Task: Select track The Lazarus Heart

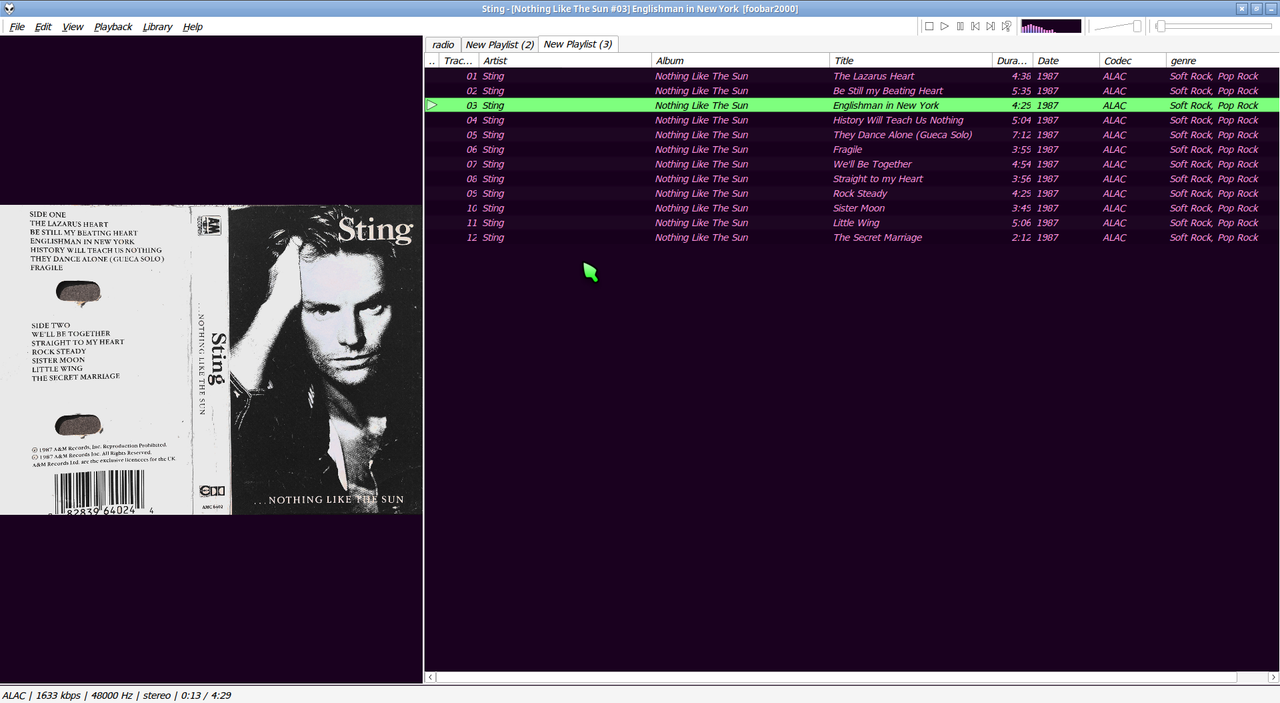Action: tap(852, 76)
